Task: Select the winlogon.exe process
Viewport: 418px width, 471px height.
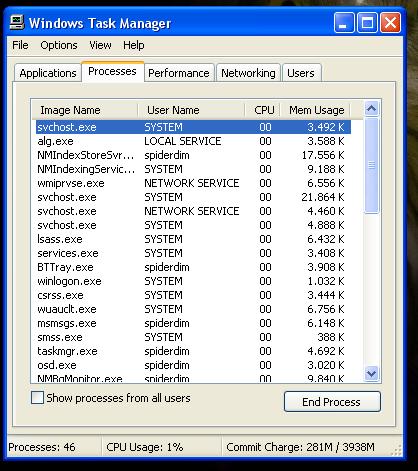Action: 193,281
